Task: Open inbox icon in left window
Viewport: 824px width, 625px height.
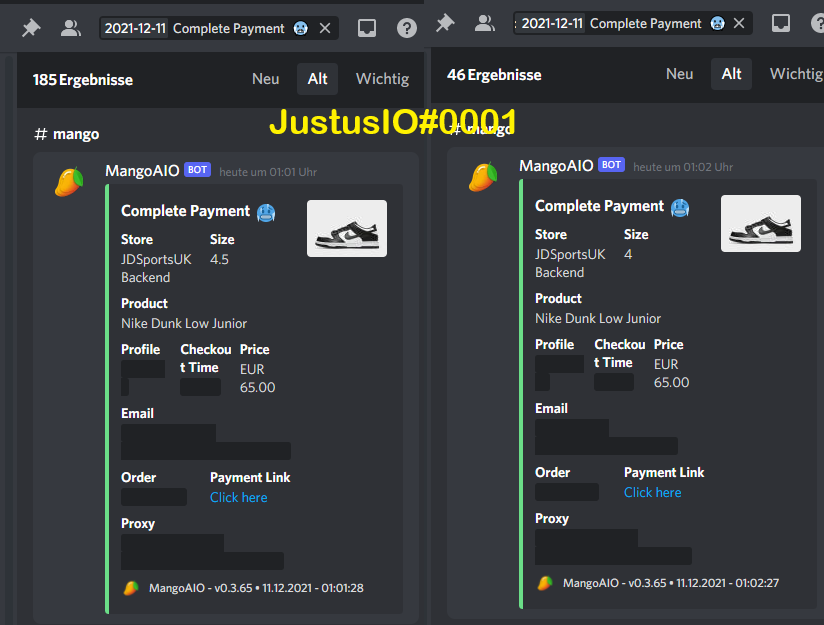Action: coord(367,28)
